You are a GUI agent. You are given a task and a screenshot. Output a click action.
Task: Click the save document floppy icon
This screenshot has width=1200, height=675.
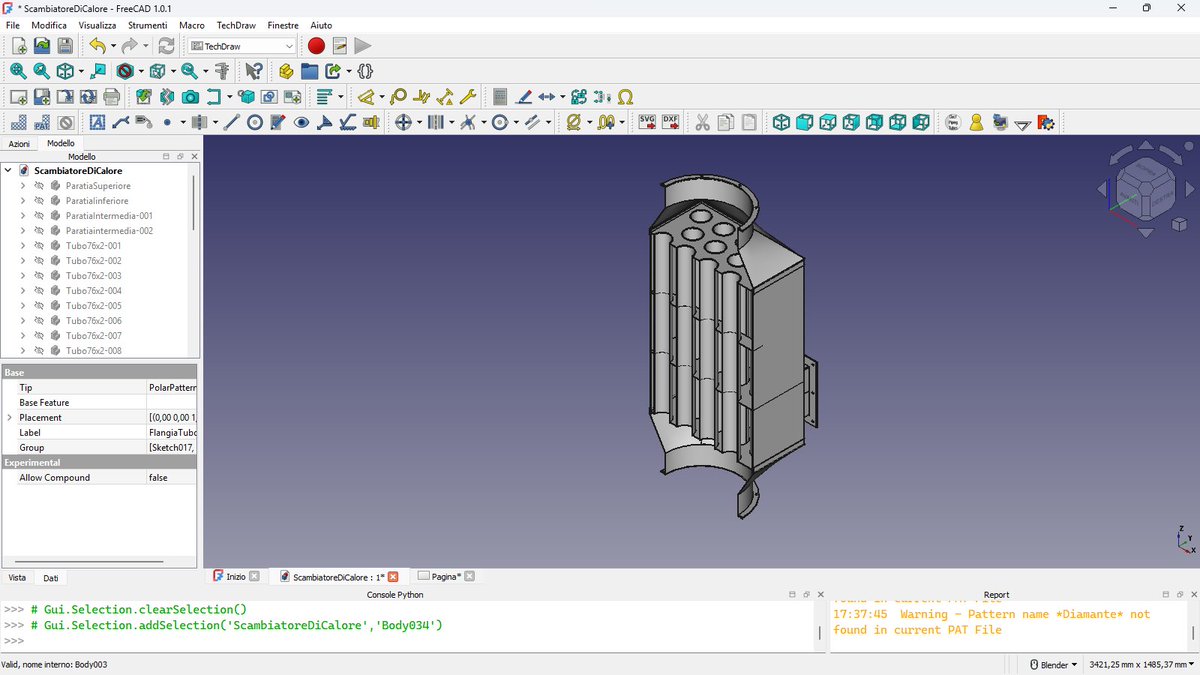[x=65, y=46]
